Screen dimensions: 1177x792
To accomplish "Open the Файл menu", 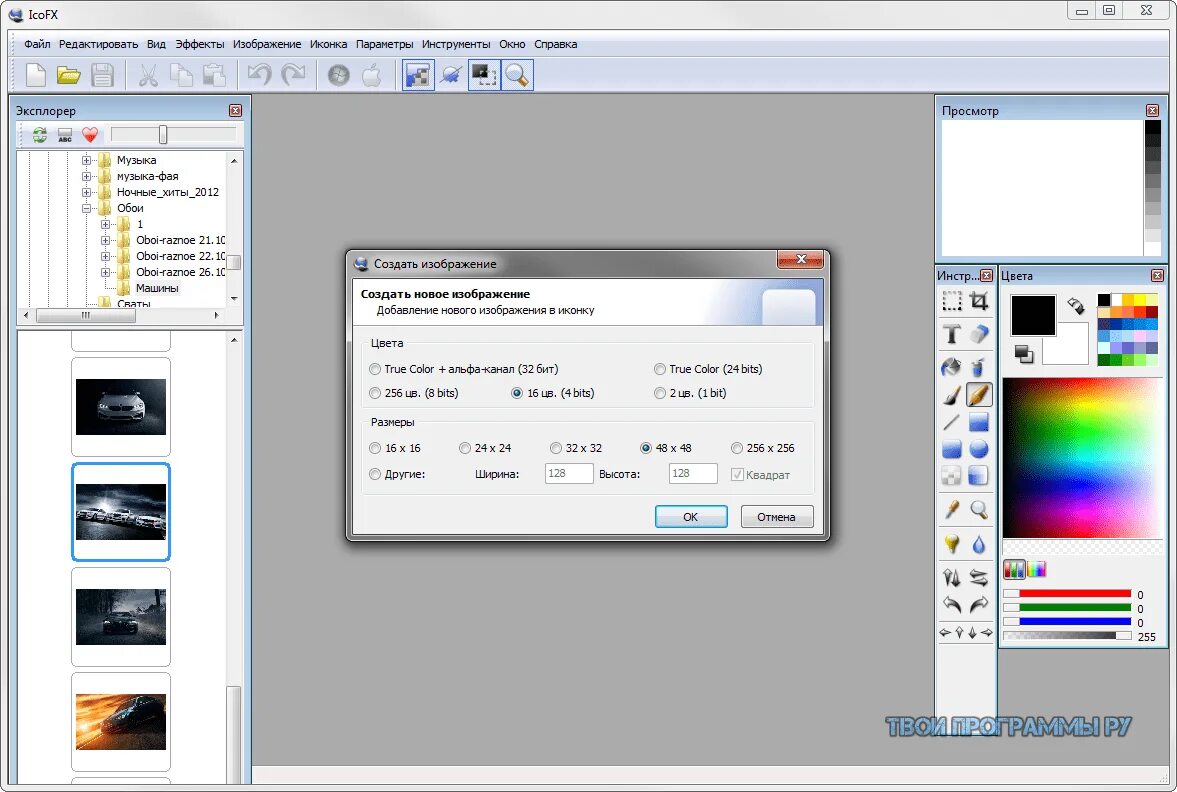I will coord(37,44).
